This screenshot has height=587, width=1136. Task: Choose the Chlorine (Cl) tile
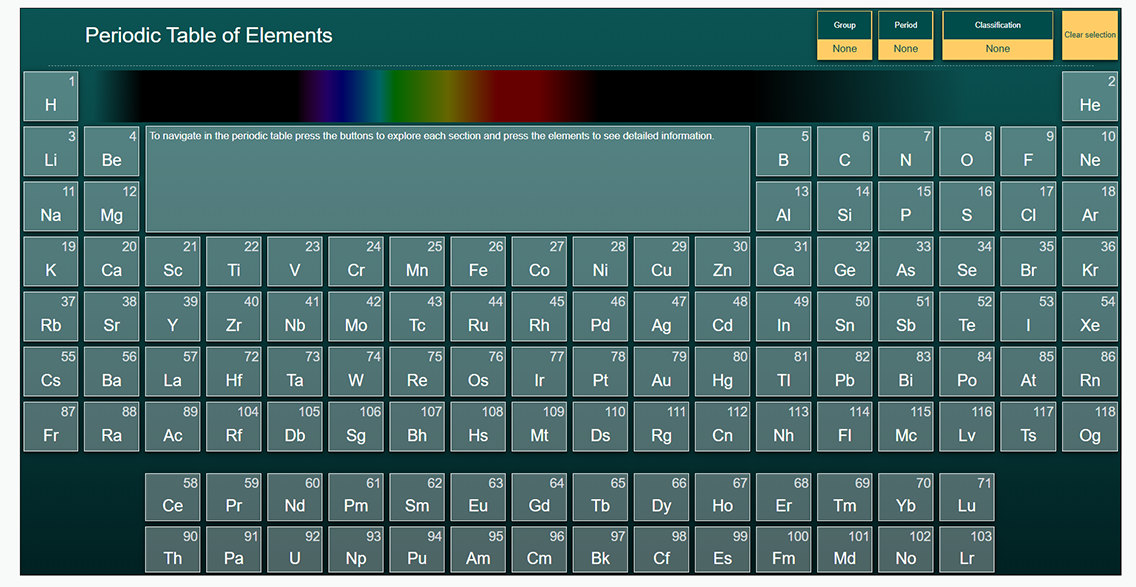(1028, 207)
